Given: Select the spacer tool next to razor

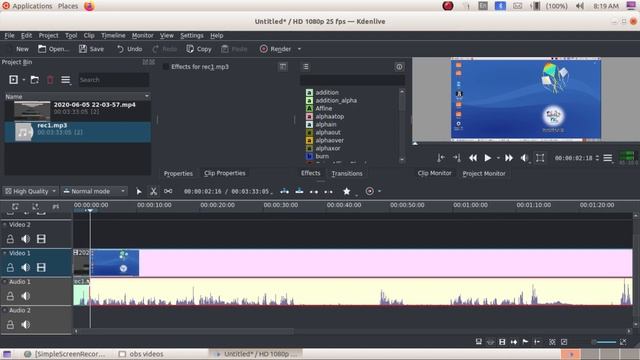Looking at the screenshot, I should [168, 191].
